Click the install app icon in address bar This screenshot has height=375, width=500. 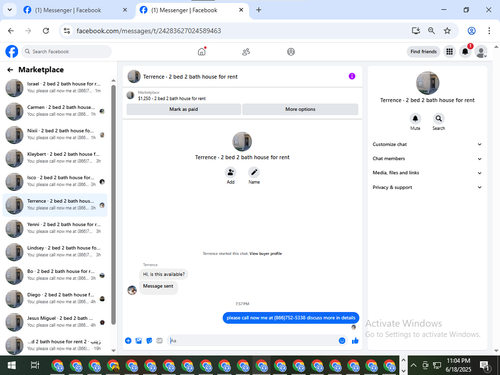pyautogui.click(x=416, y=31)
